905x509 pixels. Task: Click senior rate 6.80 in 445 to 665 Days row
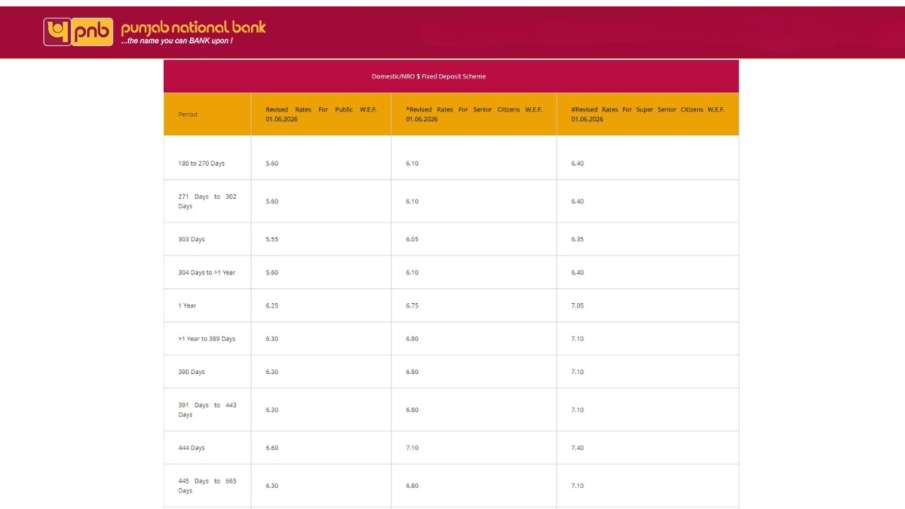click(412, 485)
